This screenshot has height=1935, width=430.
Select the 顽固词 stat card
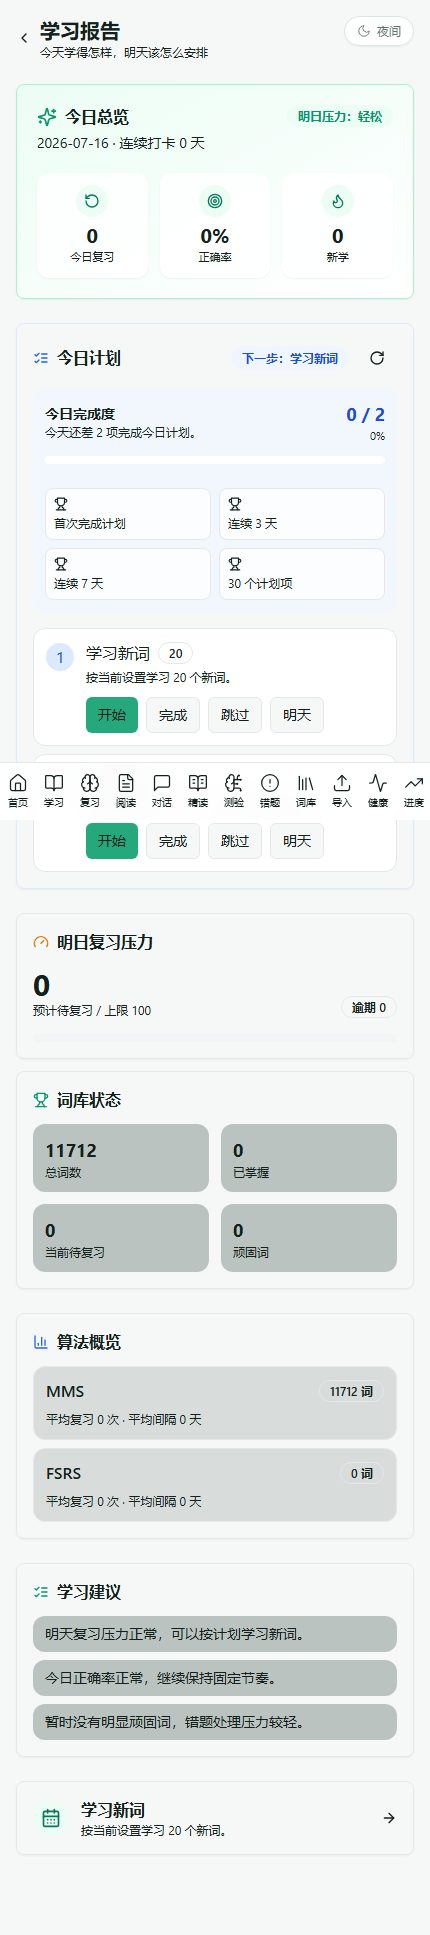(309, 1238)
